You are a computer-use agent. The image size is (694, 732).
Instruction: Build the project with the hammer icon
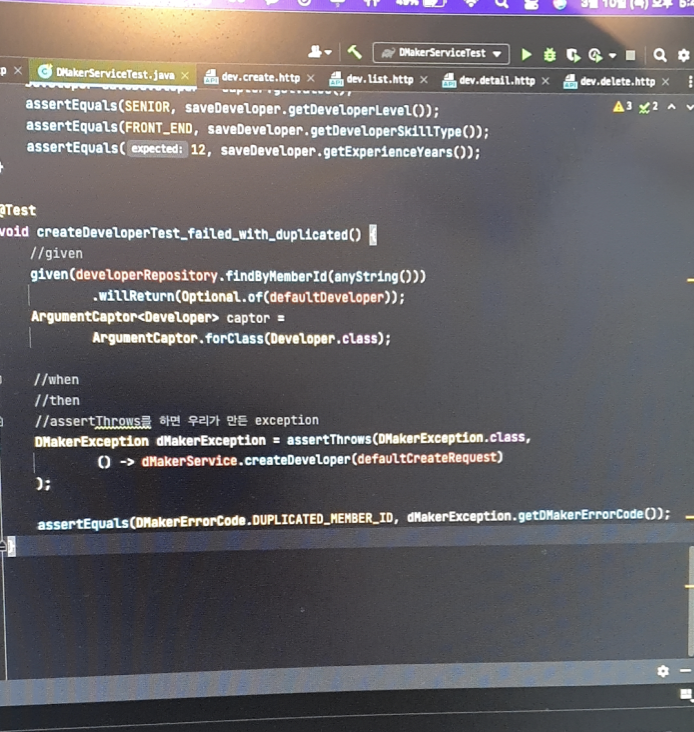(355, 52)
